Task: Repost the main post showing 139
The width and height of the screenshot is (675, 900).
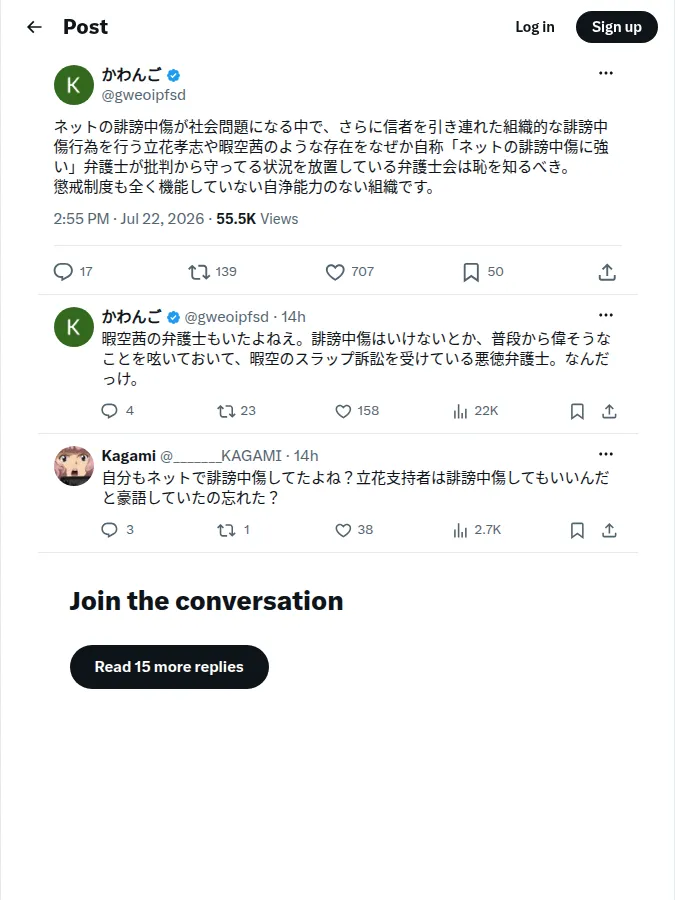Action: [x=212, y=271]
